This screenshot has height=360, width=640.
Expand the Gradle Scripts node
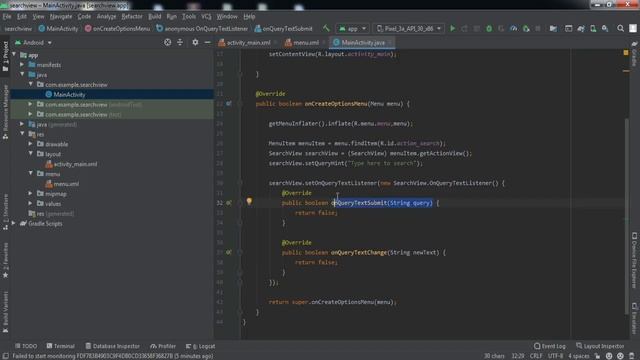(x=14, y=223)
